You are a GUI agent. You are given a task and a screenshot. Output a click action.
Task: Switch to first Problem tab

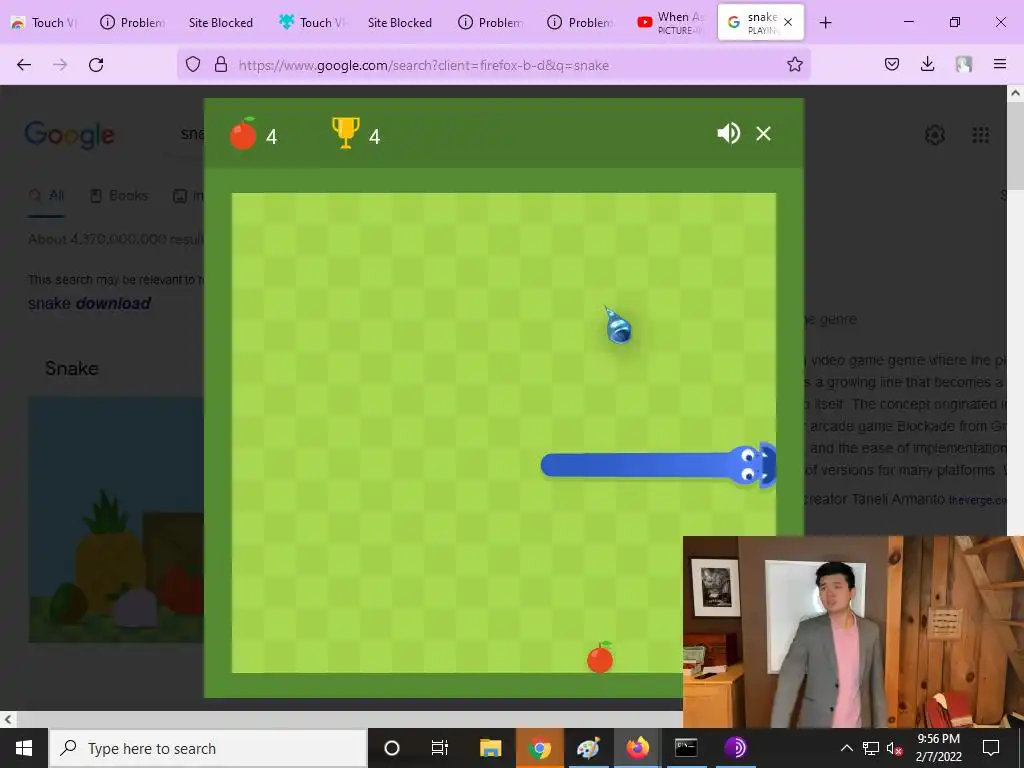[x=132, y=23]
